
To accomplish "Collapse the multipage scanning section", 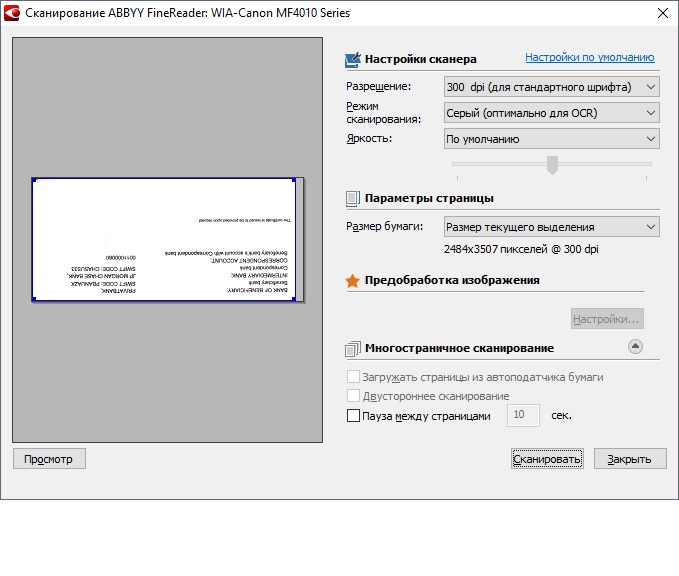I will pyautogui.click(x=635, y=346).
